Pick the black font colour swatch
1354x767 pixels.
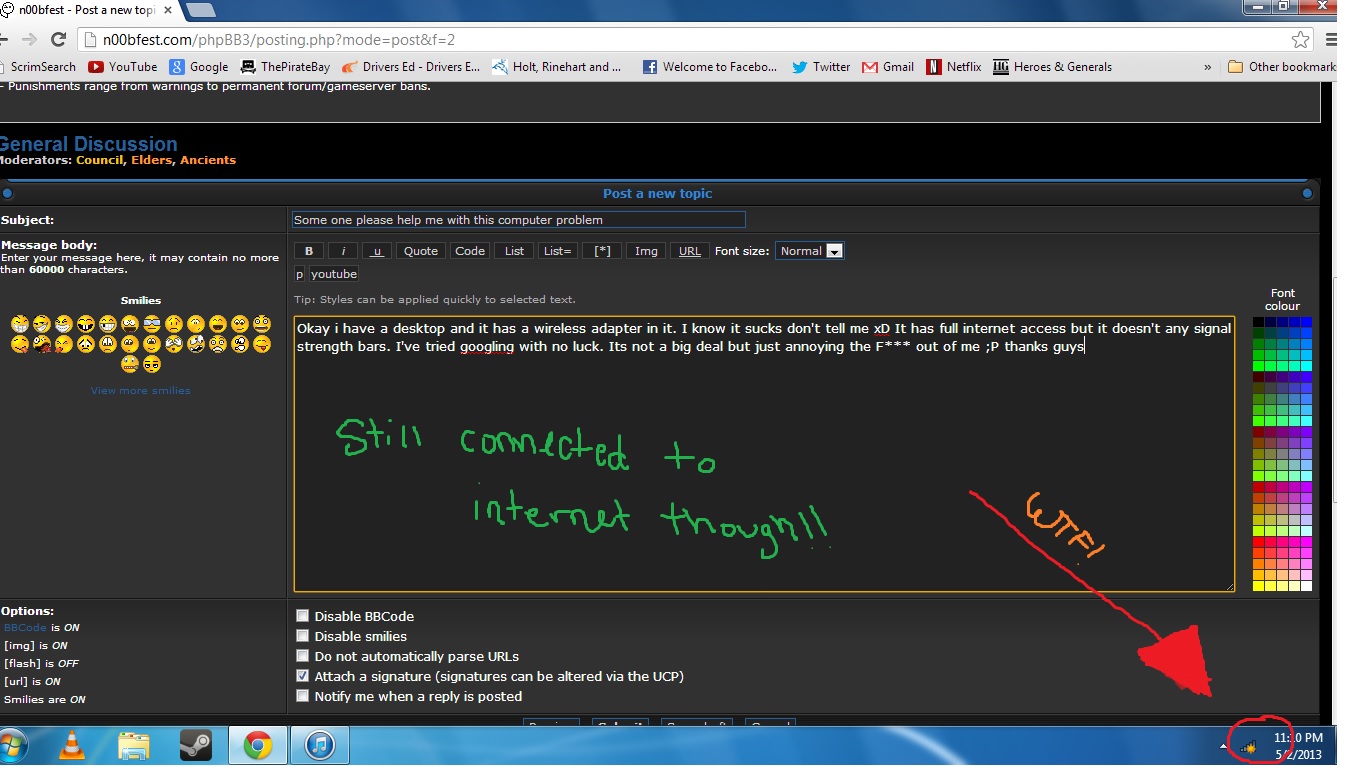click(x=1259, y=322)
